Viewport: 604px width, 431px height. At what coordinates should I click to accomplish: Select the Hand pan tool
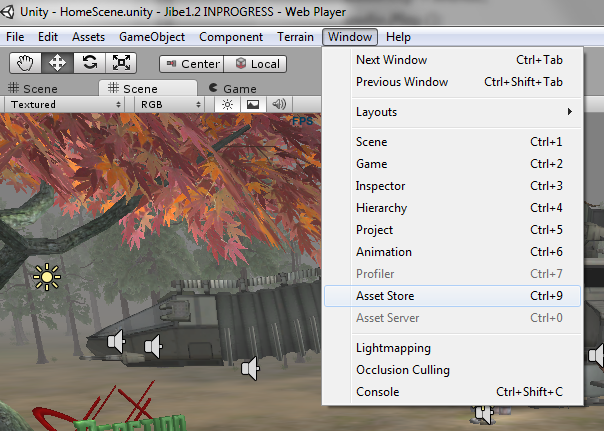coord(26,63)
